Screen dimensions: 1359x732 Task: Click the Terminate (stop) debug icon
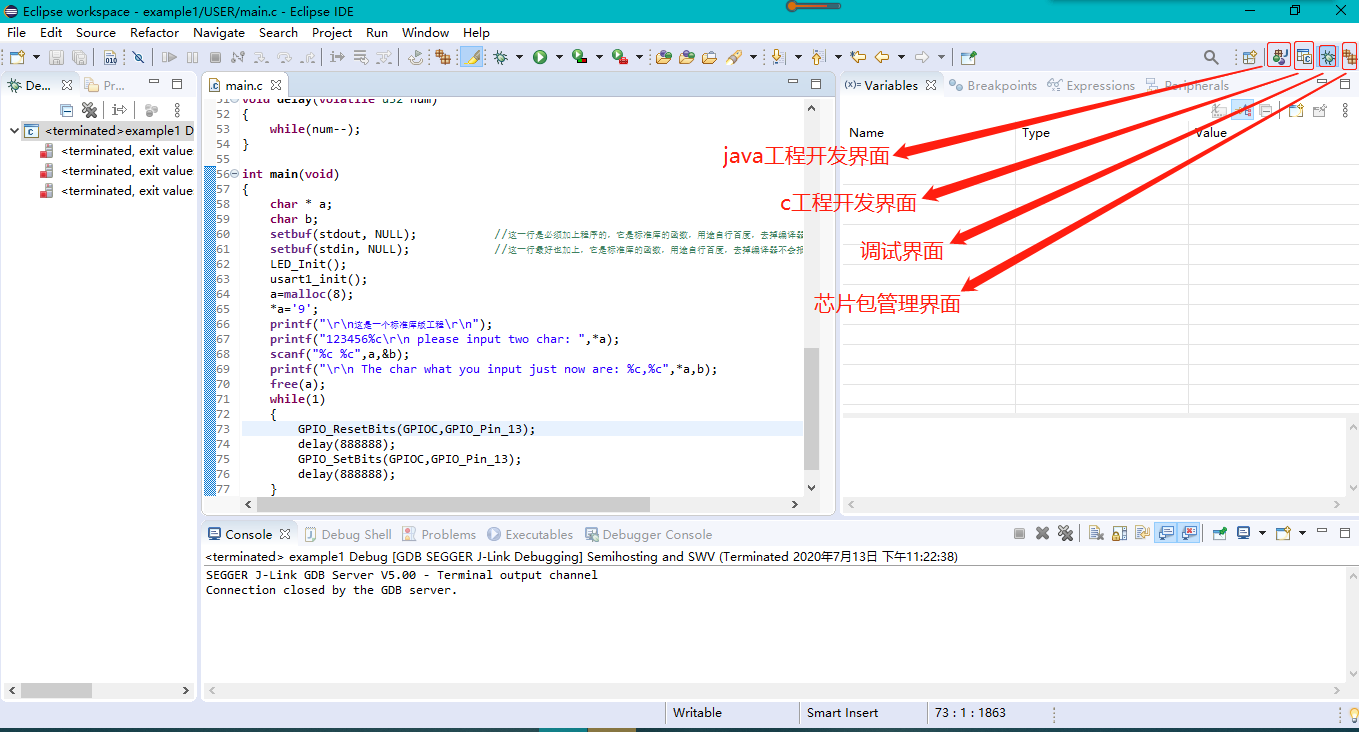pos(215,57)
